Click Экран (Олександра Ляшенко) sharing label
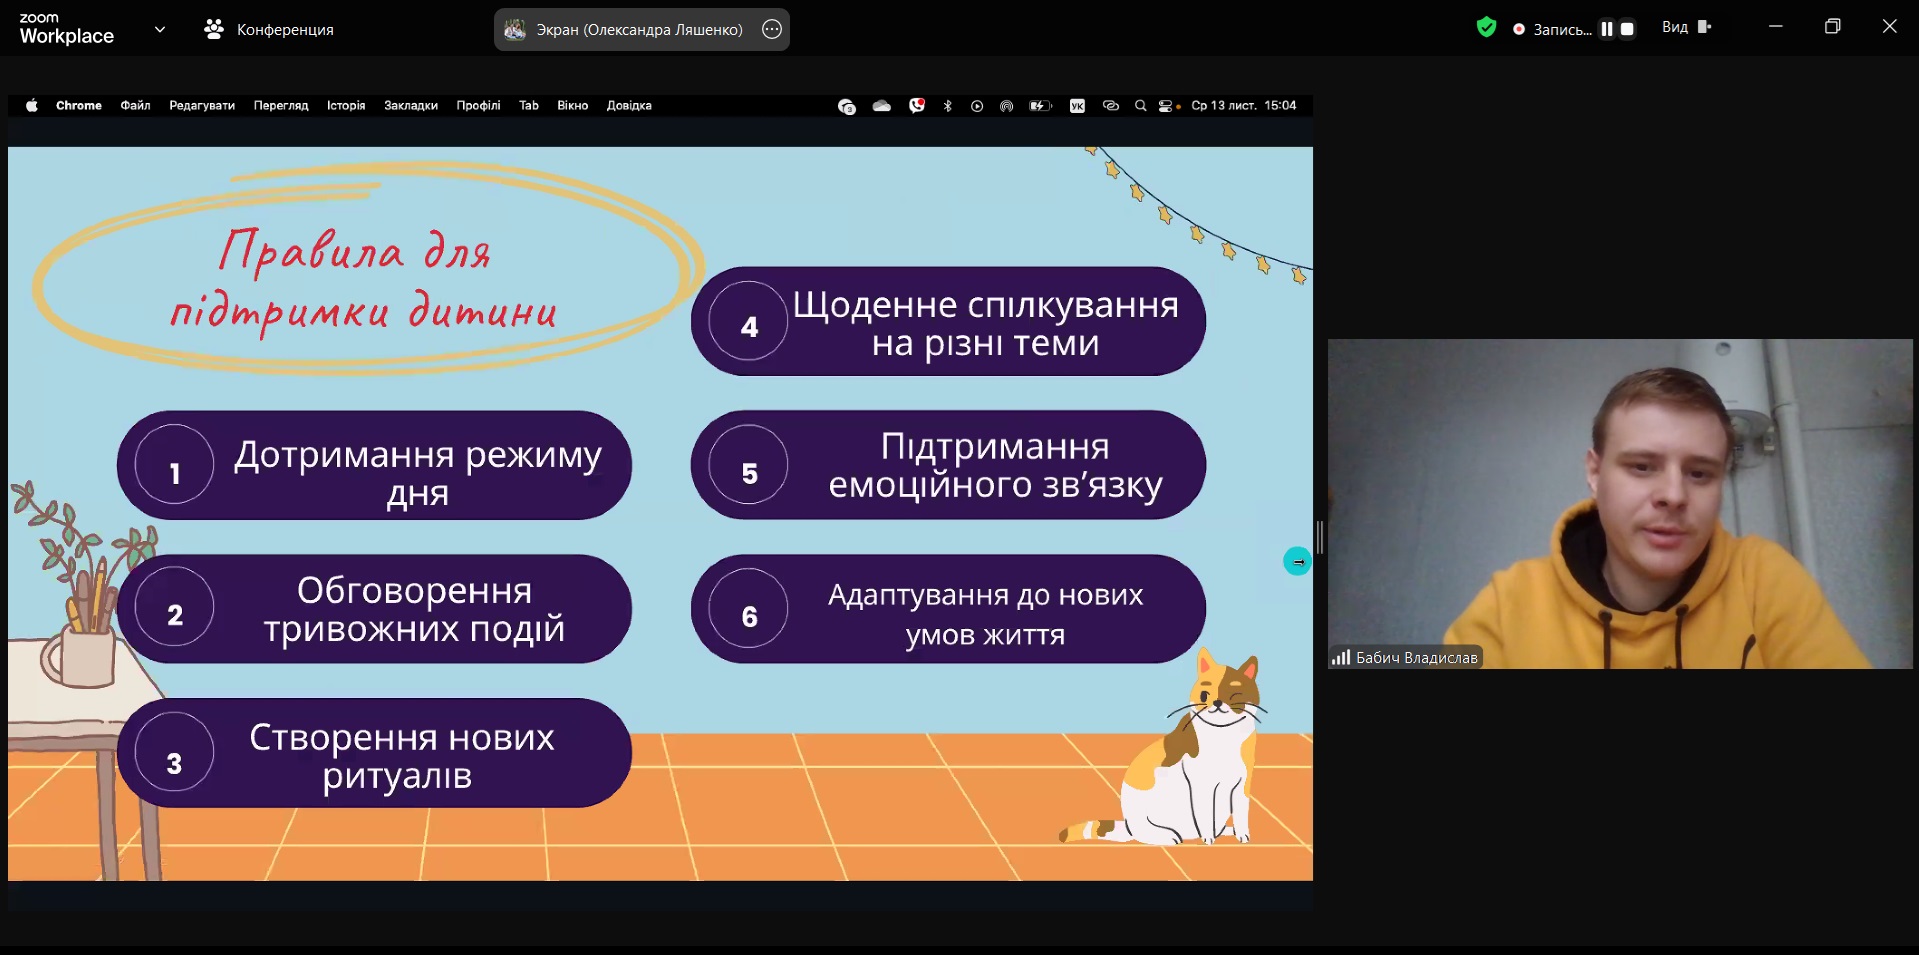1919x955 pixels. click(639, 29)
